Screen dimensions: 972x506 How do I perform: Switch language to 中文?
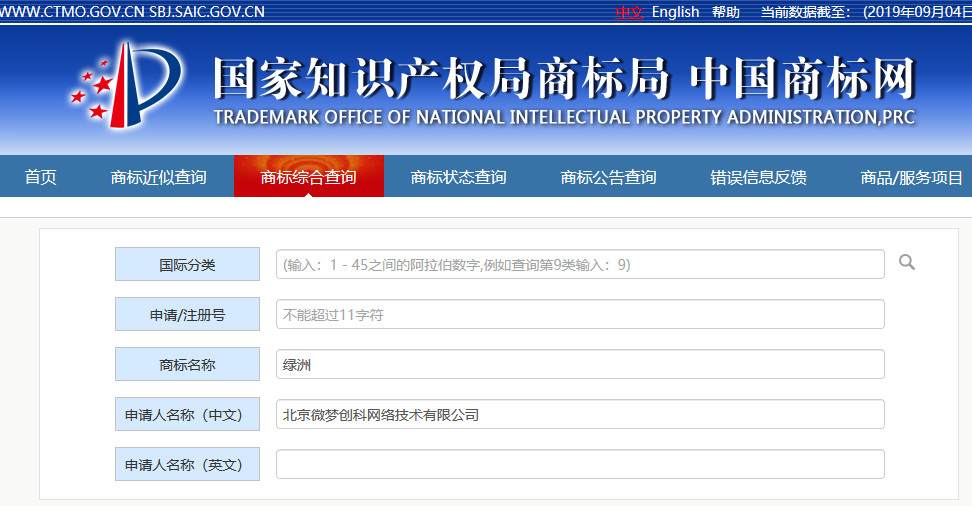coord(629,12)
